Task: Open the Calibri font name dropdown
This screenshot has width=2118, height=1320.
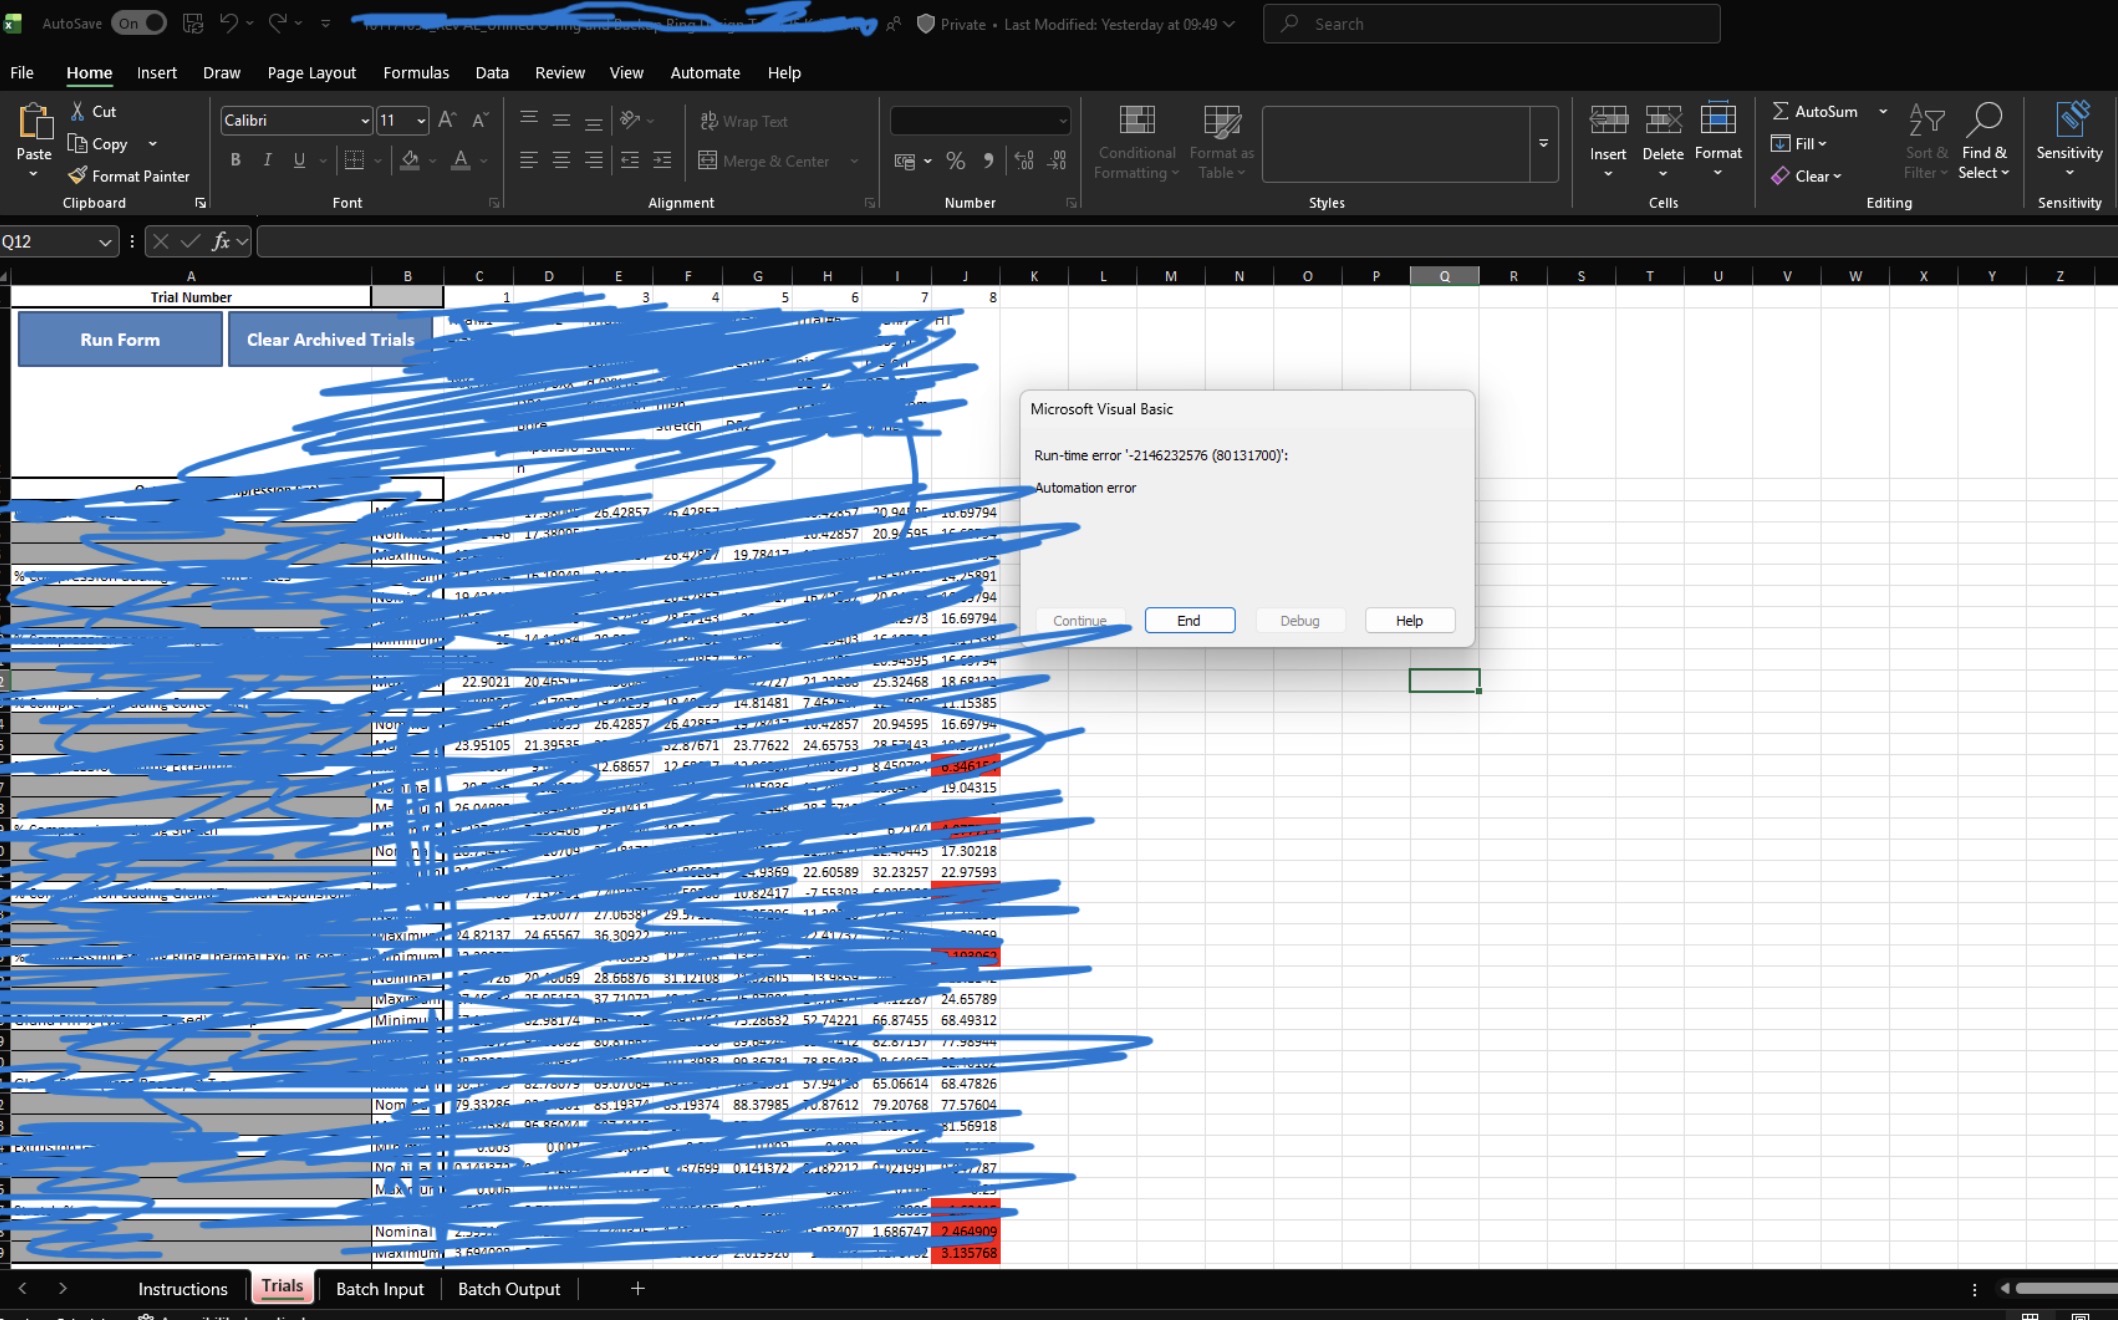Action: click(364, 121)
